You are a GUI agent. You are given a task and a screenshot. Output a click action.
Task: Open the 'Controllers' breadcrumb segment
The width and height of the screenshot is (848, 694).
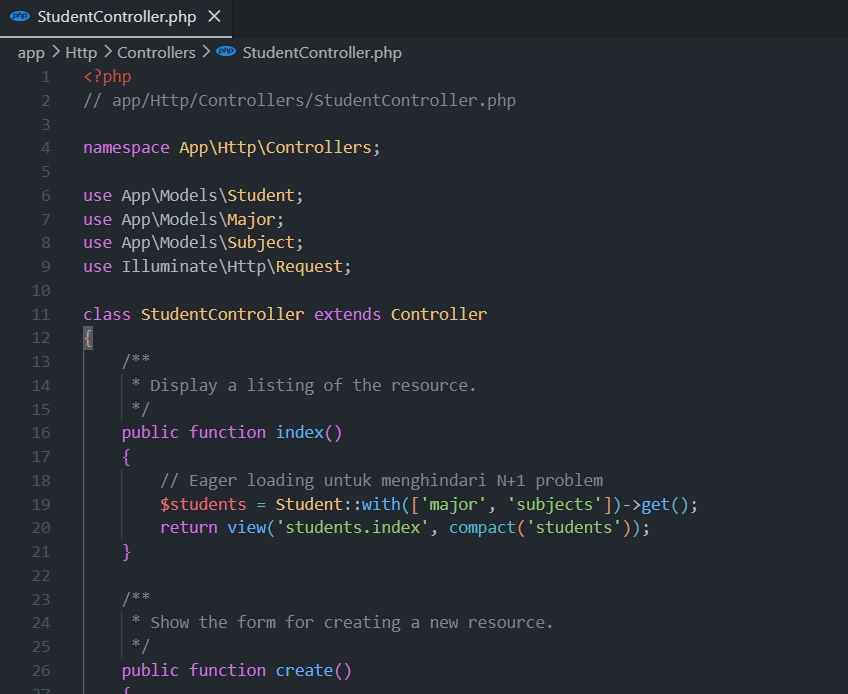click(x=156, y=52)
